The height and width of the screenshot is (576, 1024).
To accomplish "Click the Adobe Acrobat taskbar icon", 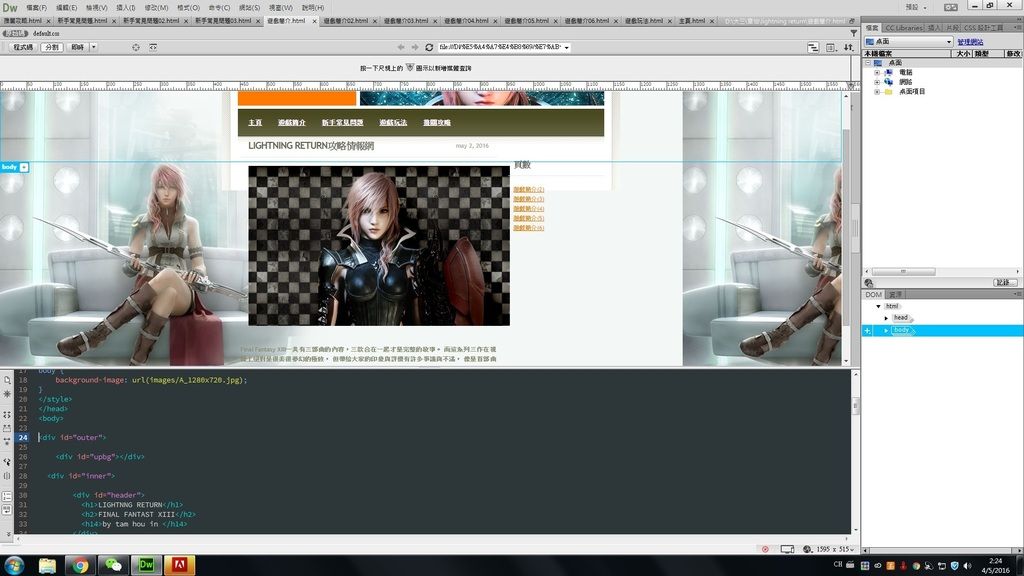I will click(x=180, y=565).
